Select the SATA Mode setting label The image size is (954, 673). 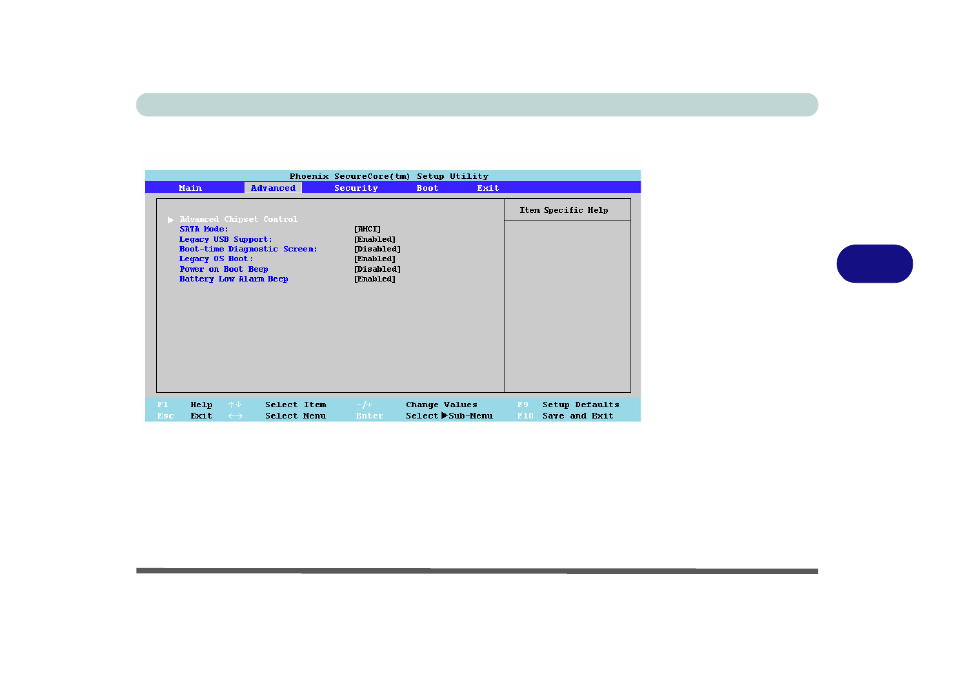[x=204, y=229]
